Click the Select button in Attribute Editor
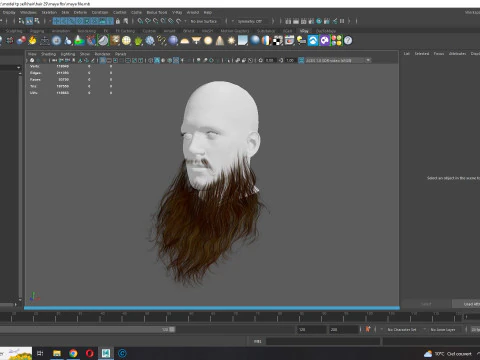480x360 pixels. click(x=426, y=304)
